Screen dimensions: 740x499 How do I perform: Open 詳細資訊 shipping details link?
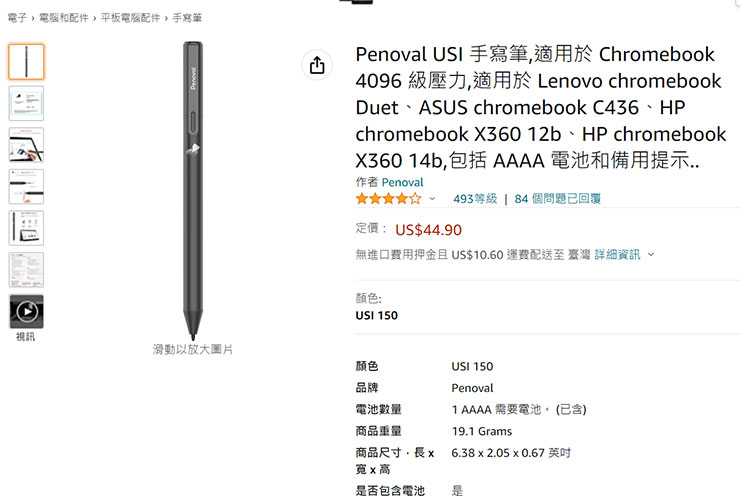[617, 255]
